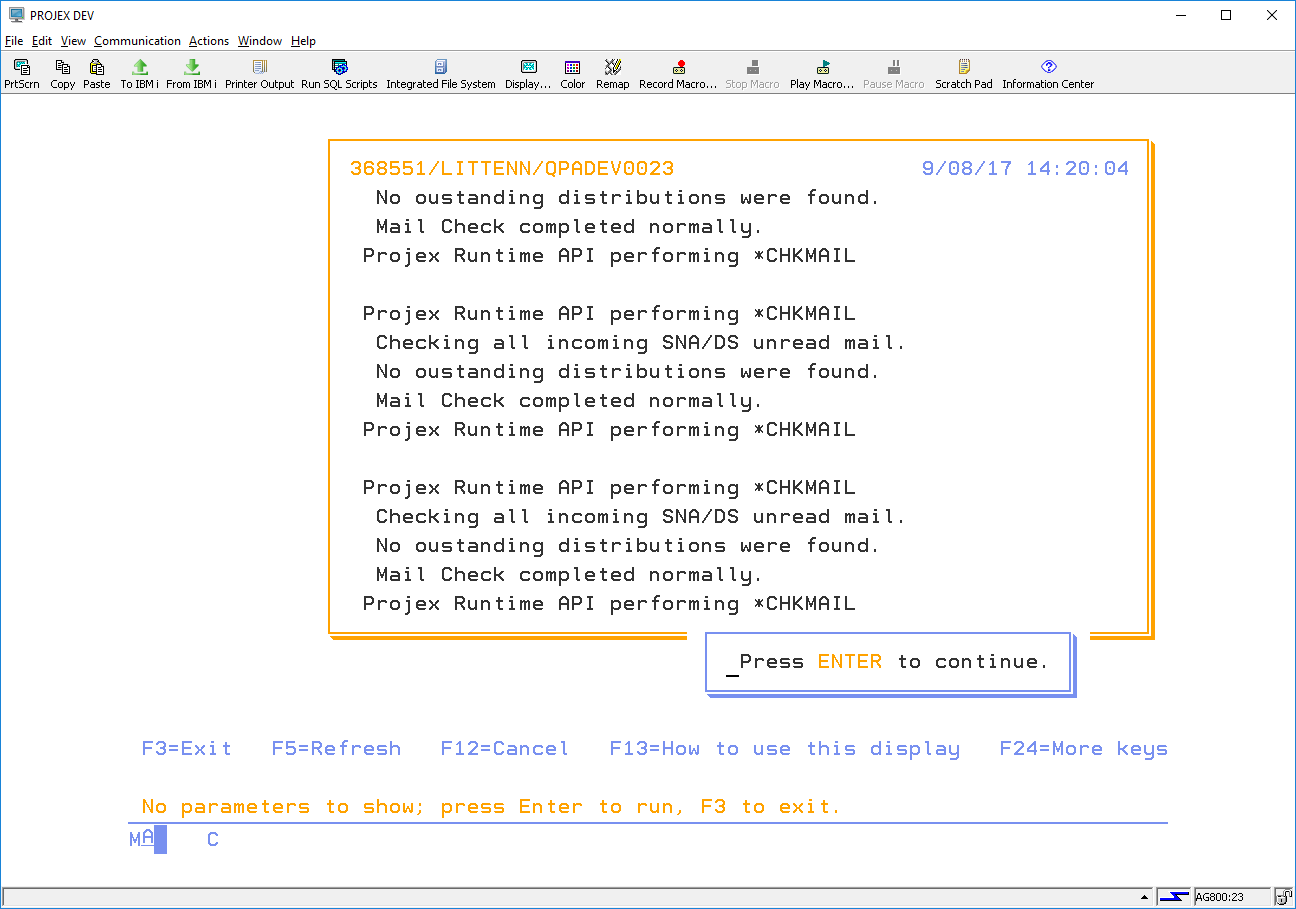Click the Pause Macro toolbar icon
The image size is (1296, 909).
(894, 74)
